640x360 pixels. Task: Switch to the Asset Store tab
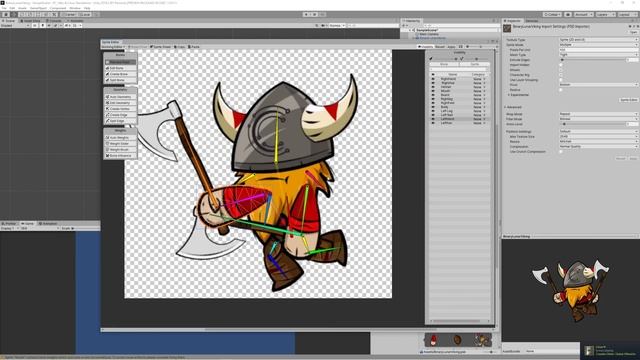[32, 20]
